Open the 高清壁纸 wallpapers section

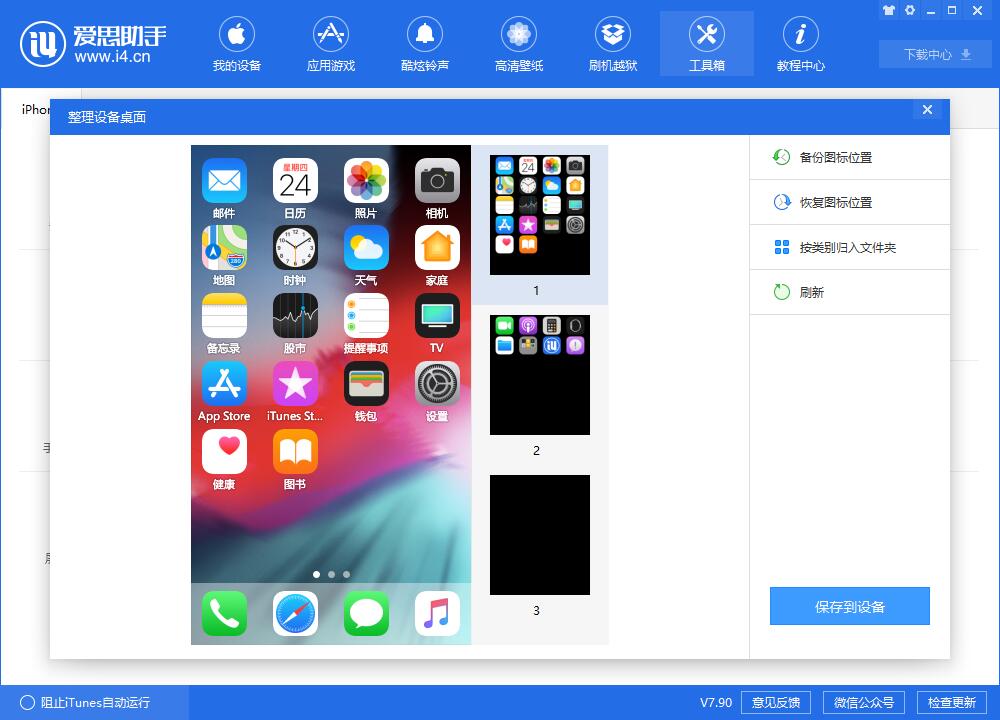[x=518, y=43]
